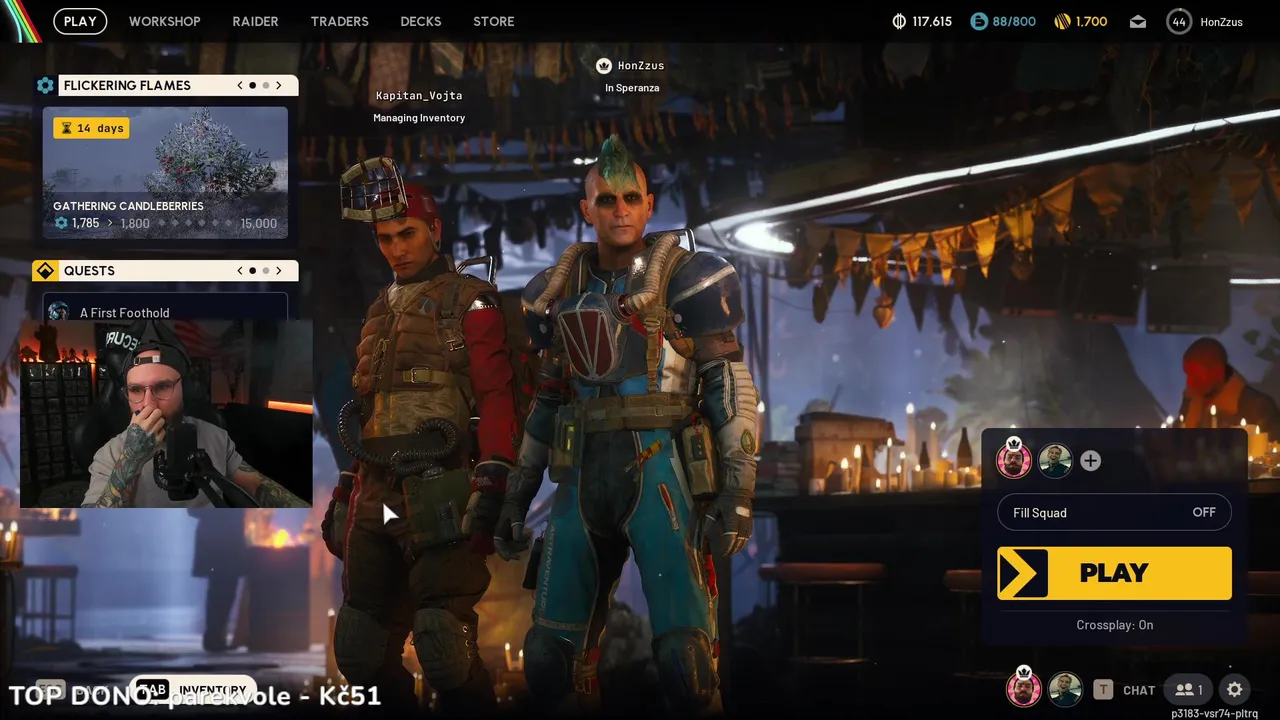Select the PLAY tab in top navigation

tap(80, 21)
